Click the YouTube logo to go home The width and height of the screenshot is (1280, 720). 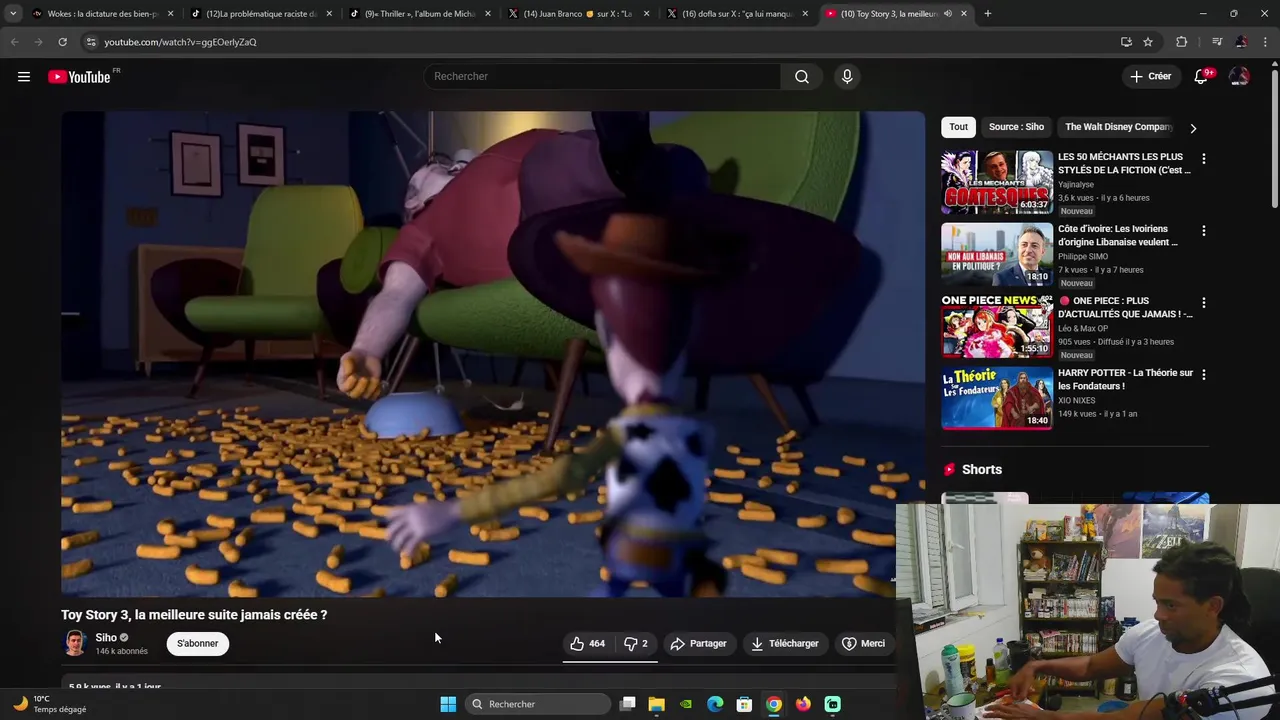coord(79,77)
